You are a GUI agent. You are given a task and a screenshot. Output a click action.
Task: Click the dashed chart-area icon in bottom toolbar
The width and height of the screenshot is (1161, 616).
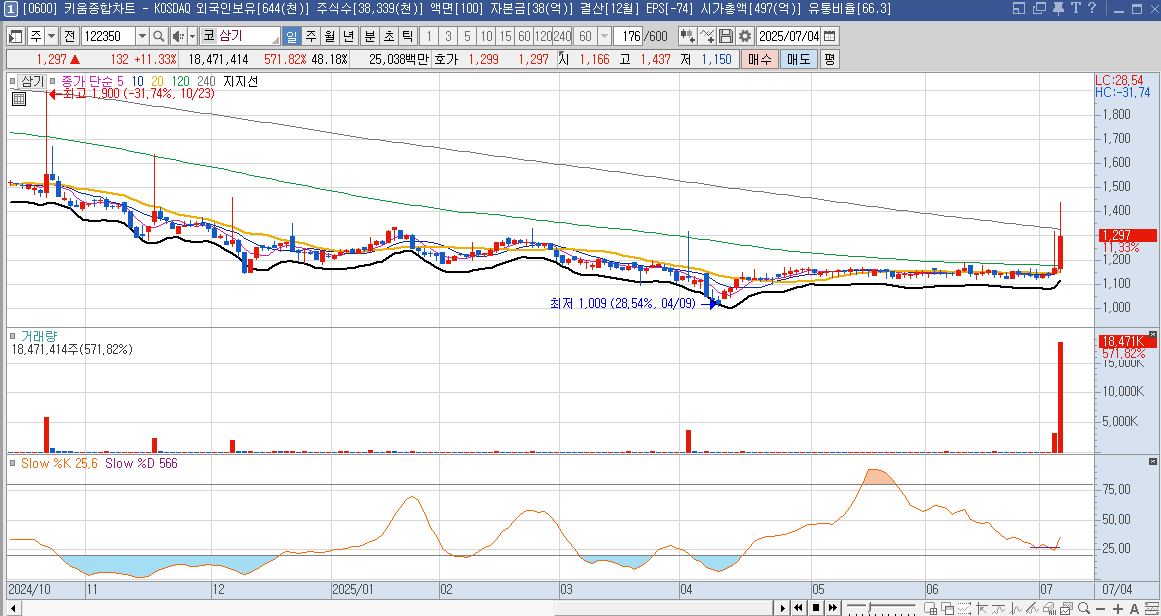(x=964, y=608)
